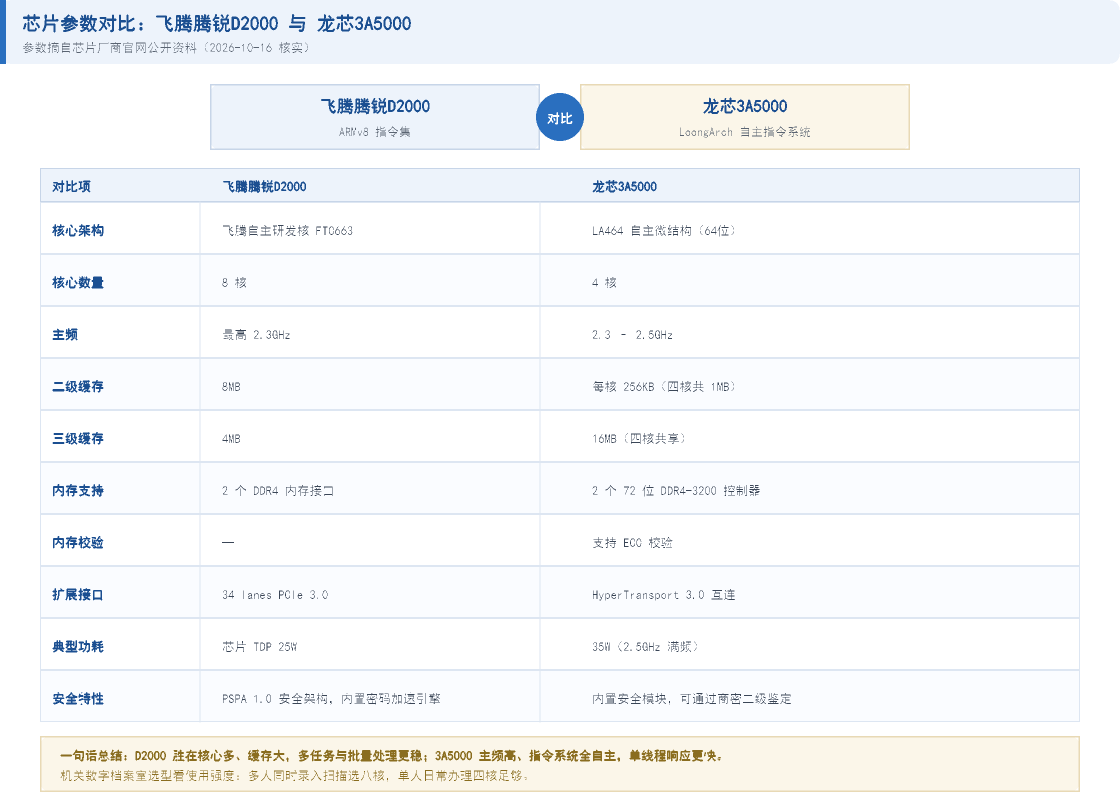Click the 安全特性 row label
The image size is (1120, 800).
tap(78, 699)
